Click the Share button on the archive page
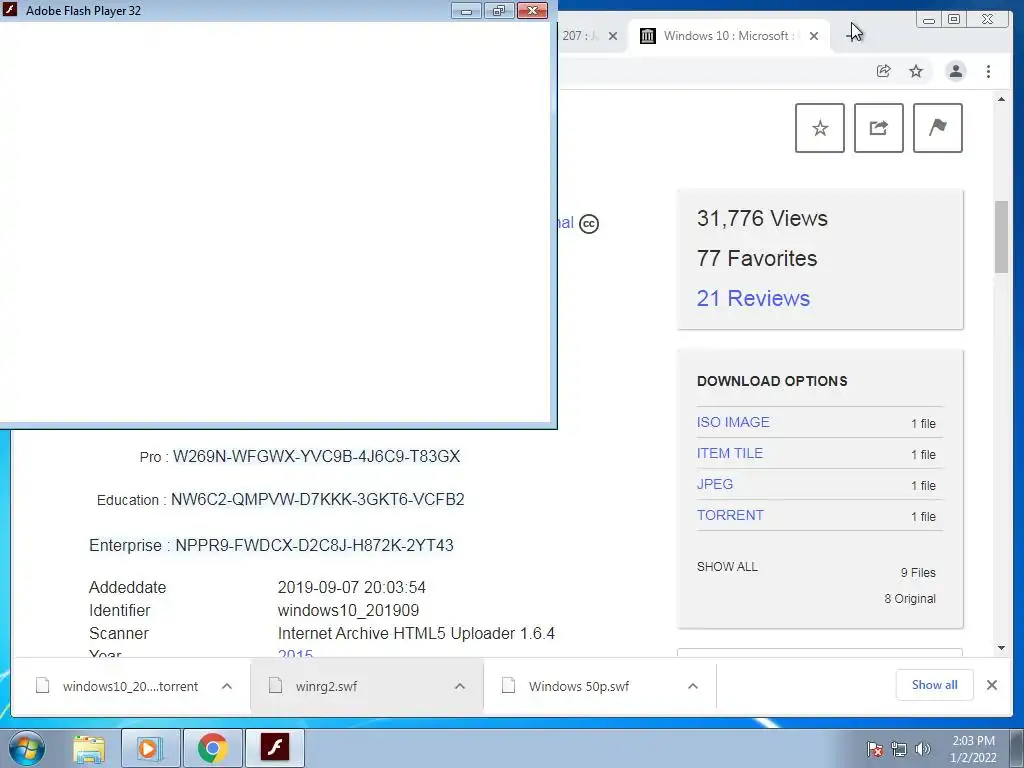 tap(878, 128)
